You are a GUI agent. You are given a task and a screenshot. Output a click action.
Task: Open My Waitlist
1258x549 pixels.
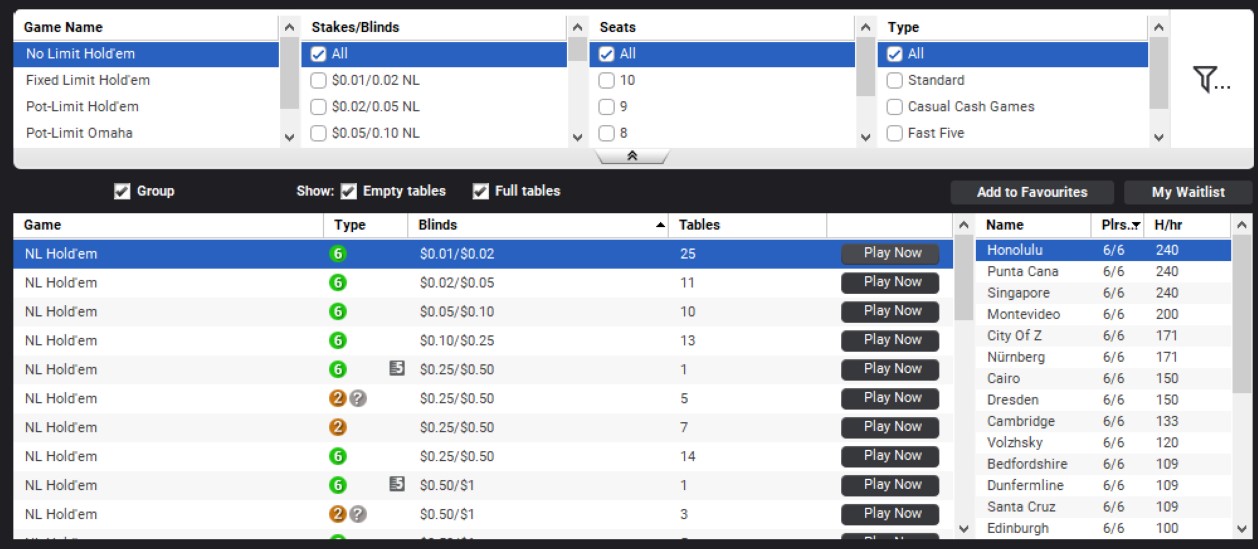click(x=1187, y=192)
